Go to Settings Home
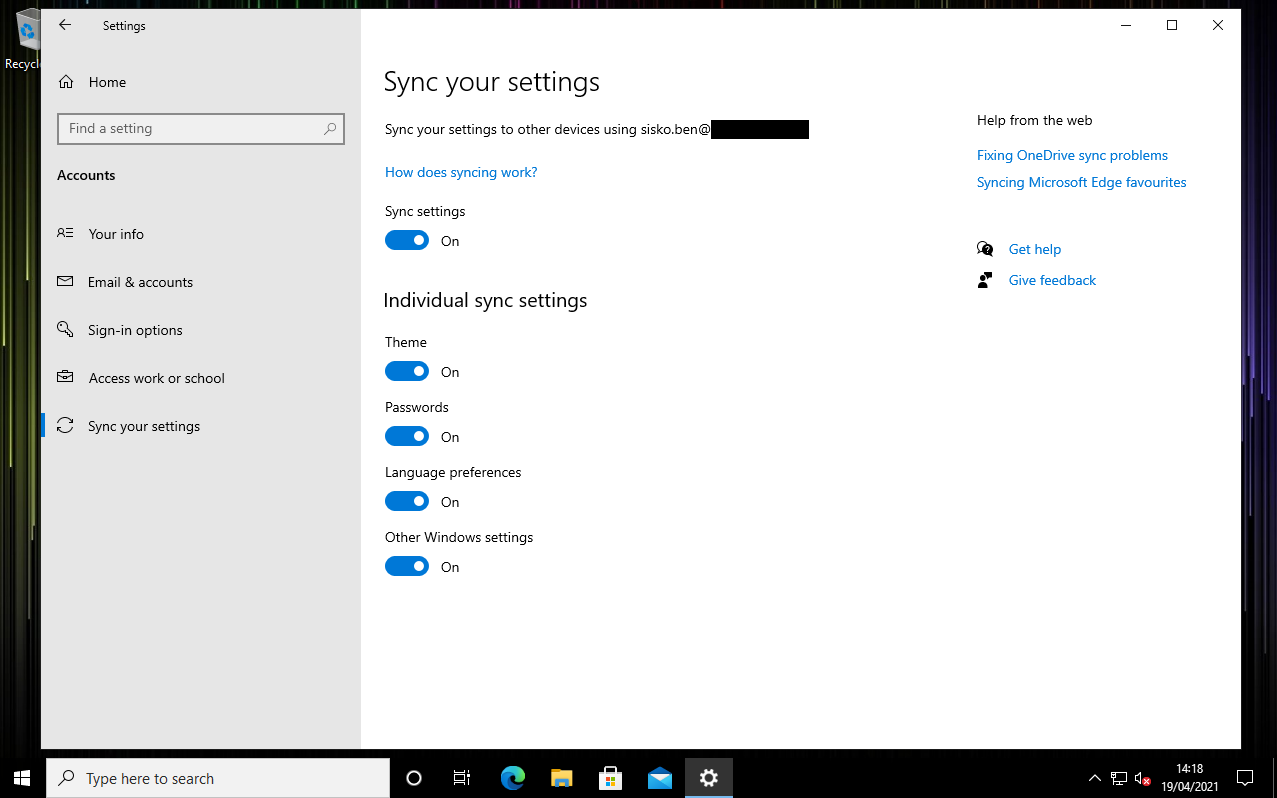 [201, 82]
